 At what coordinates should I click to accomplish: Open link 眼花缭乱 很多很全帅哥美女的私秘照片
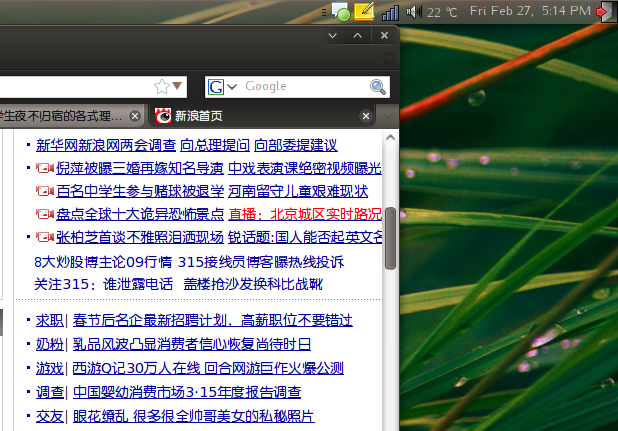click(x=194, y=416)
